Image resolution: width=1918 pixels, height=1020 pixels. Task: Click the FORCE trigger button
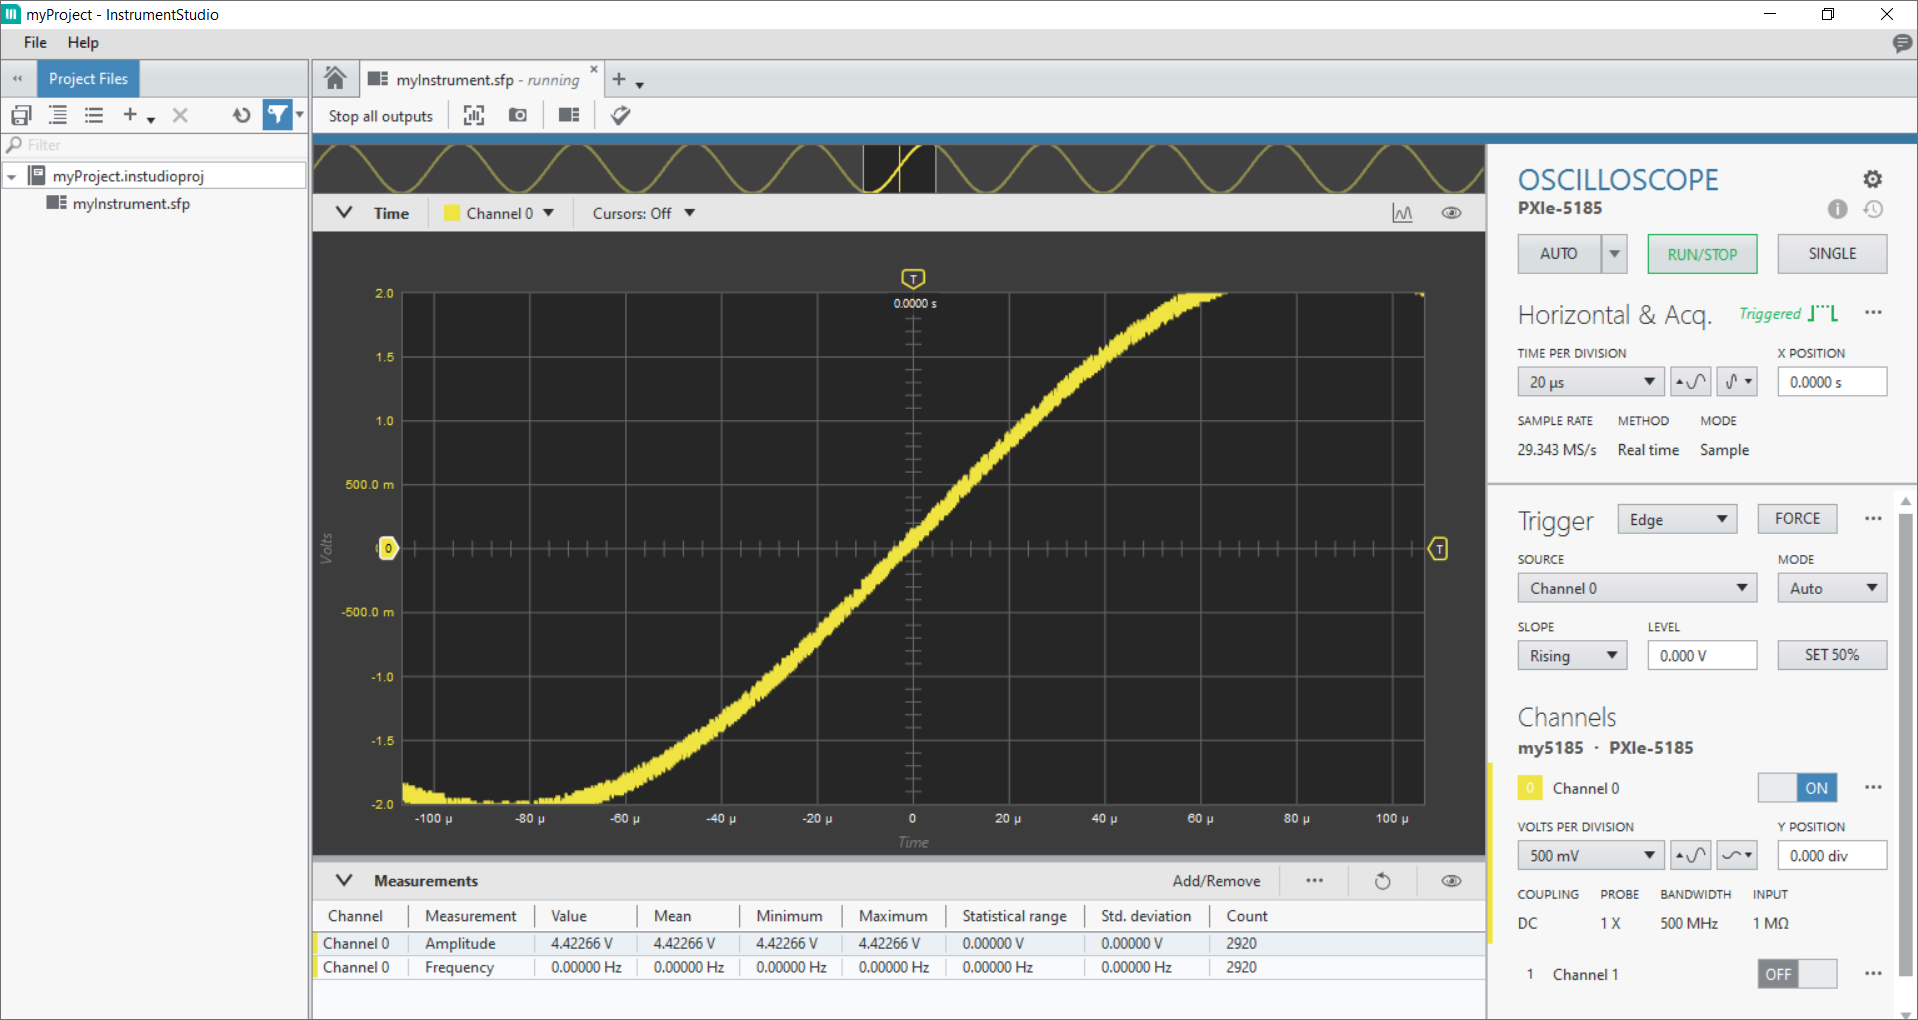[1797, 519]
